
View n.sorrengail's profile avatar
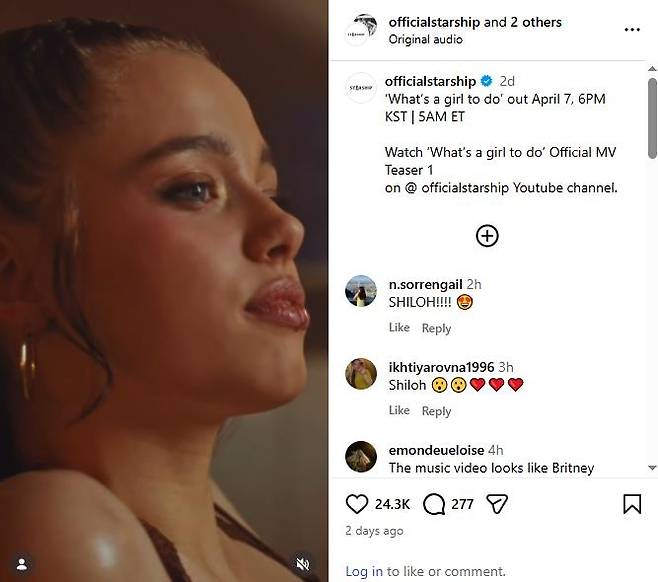pos(361,291)
